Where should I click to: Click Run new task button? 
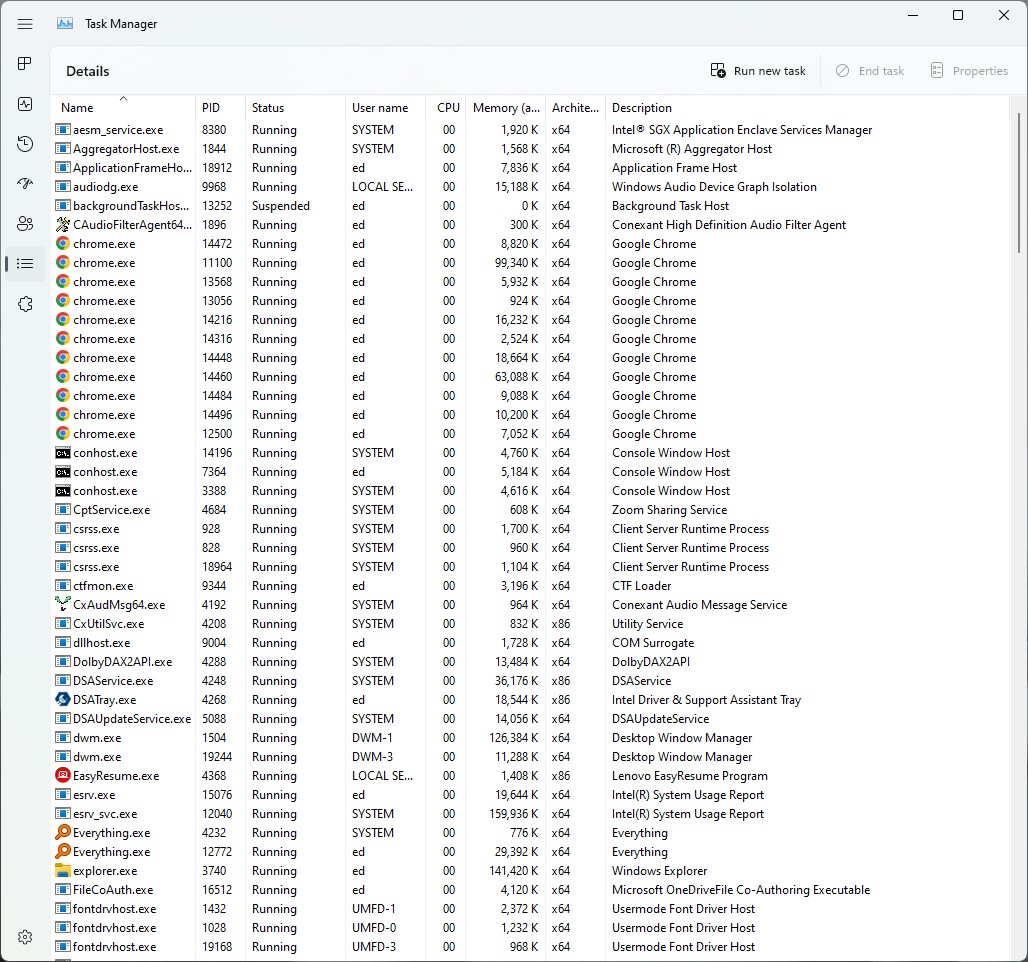click(x=758, y=71)
